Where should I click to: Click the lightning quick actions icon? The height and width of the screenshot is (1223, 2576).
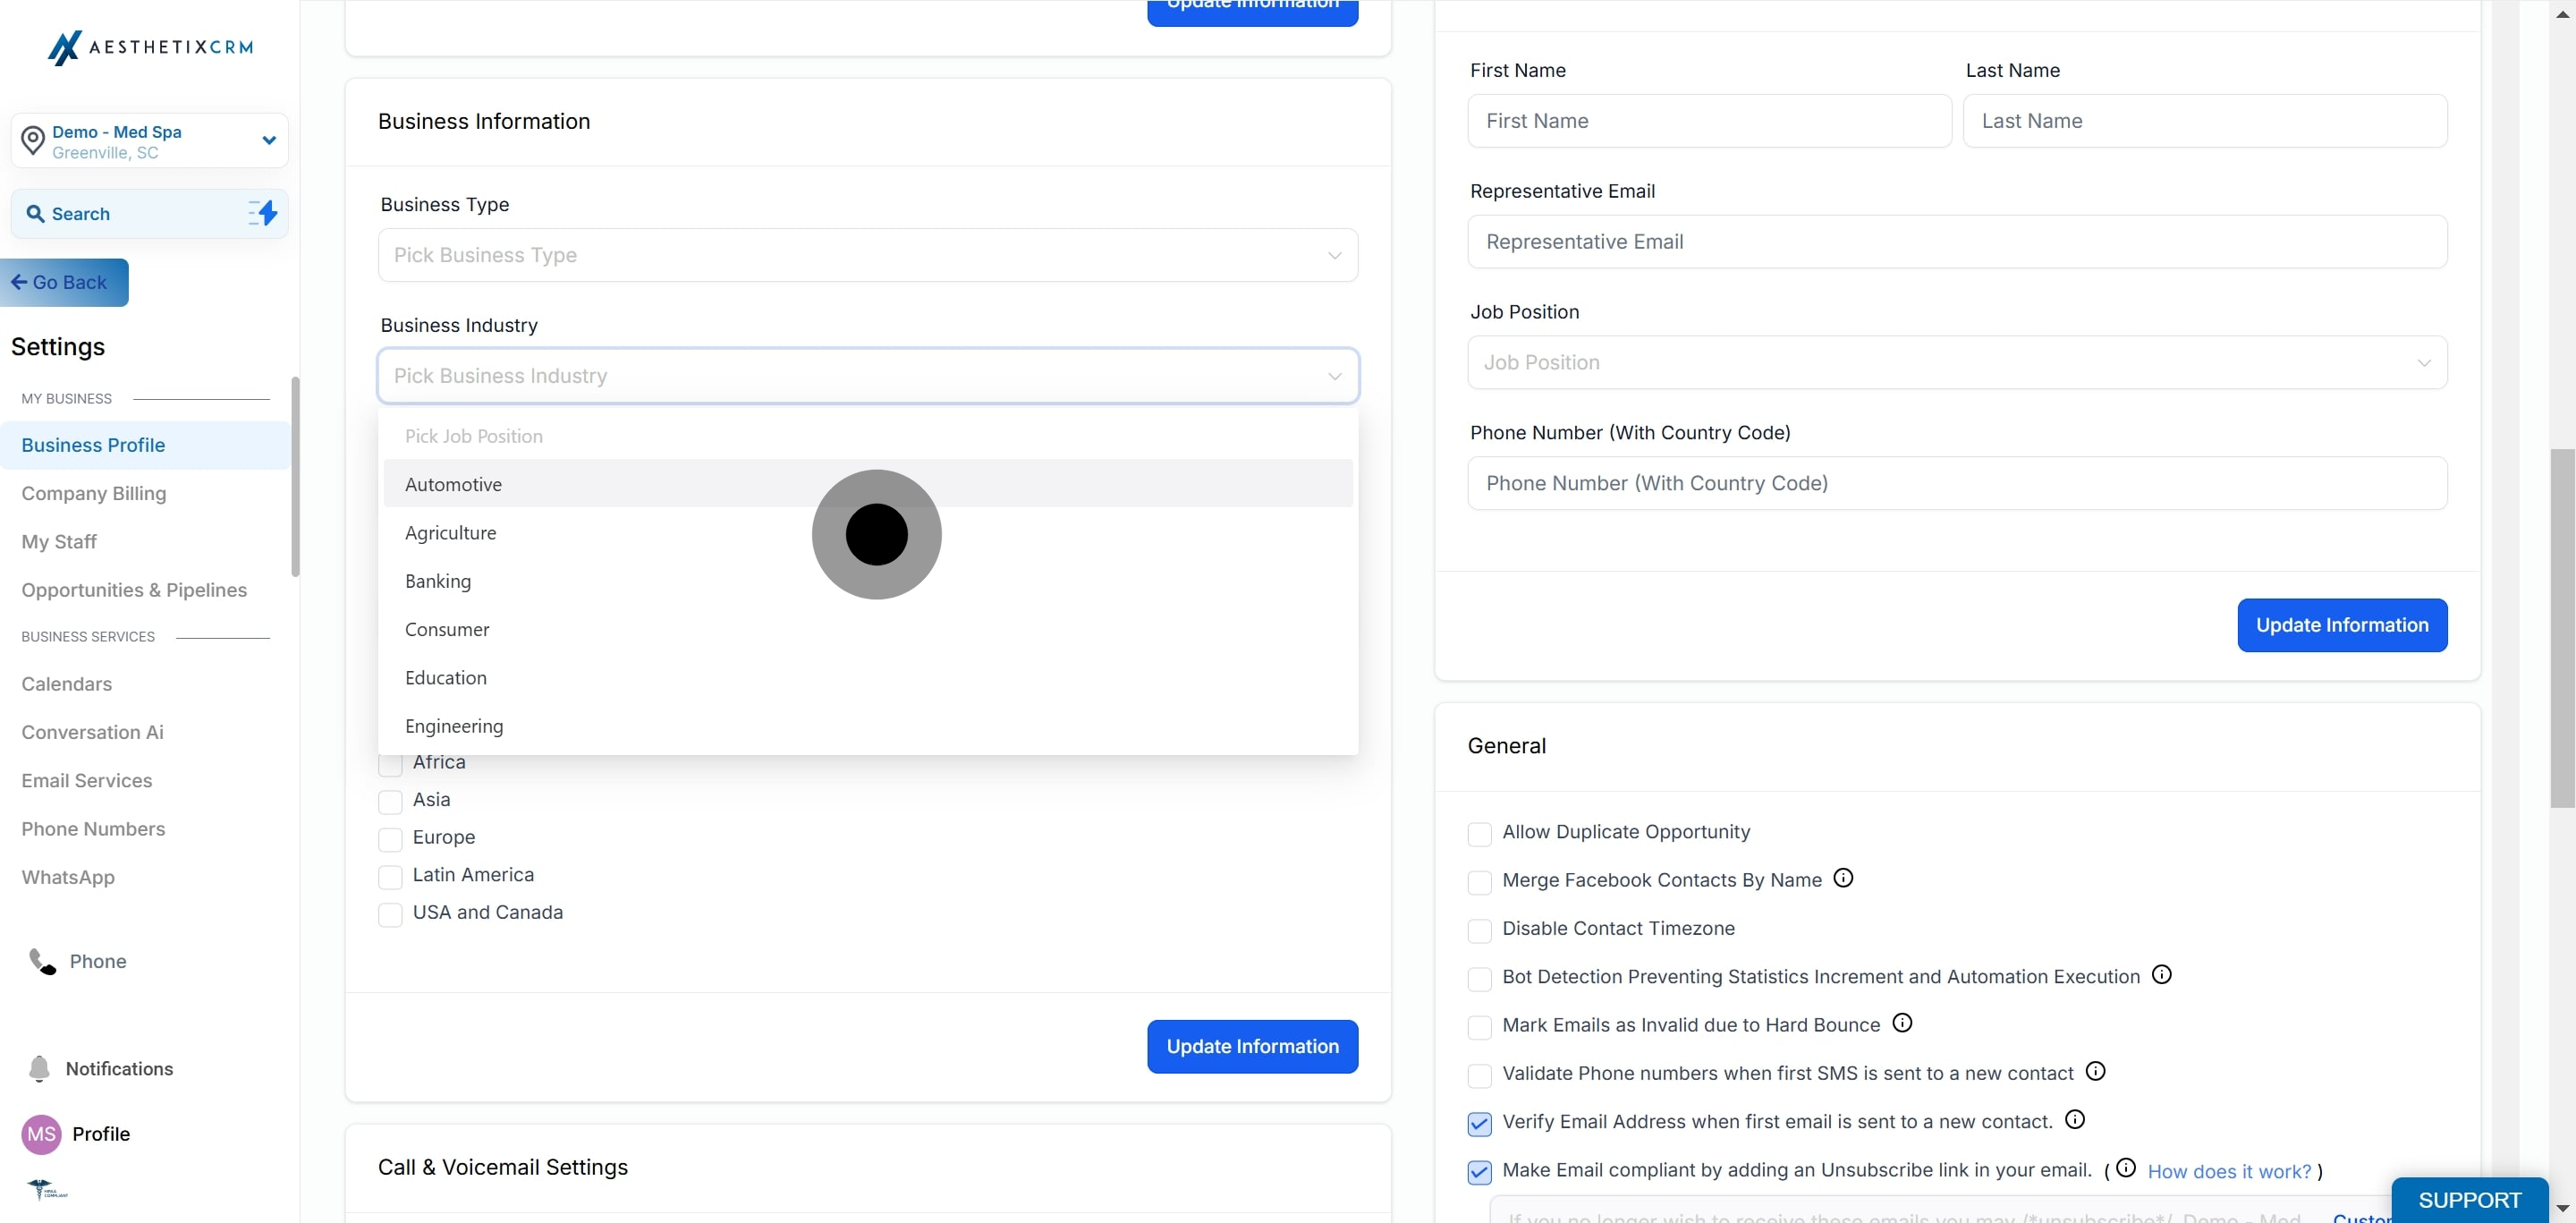(x=263, y=213)
